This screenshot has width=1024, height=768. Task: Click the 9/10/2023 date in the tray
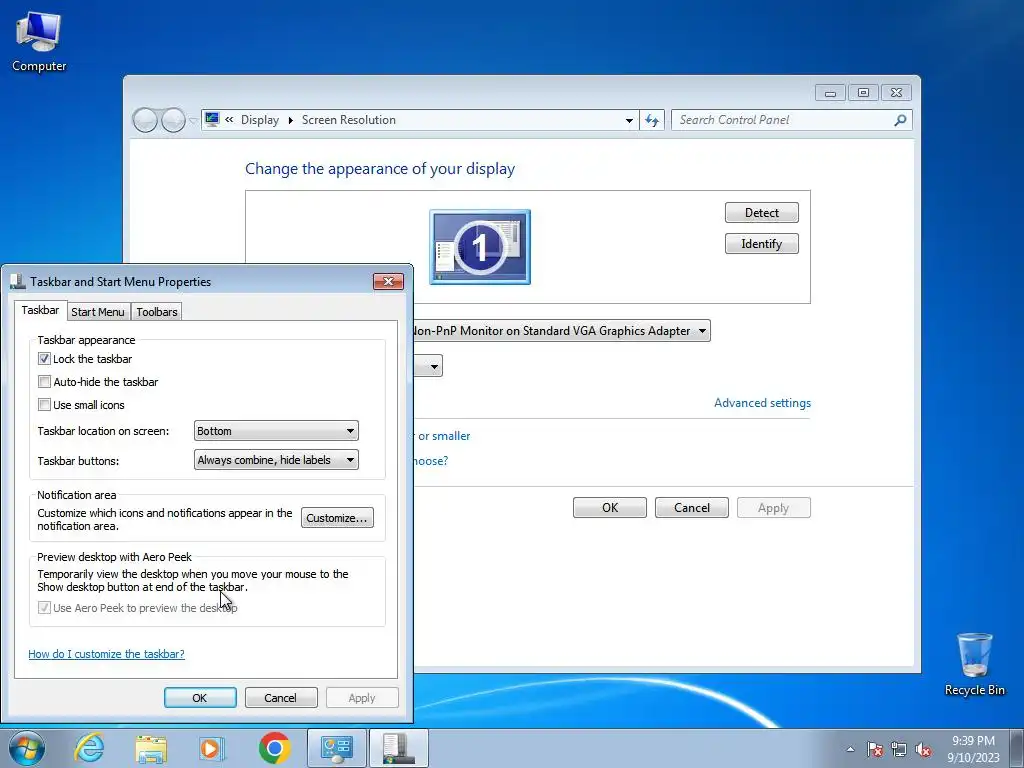(x=973, y=758)
